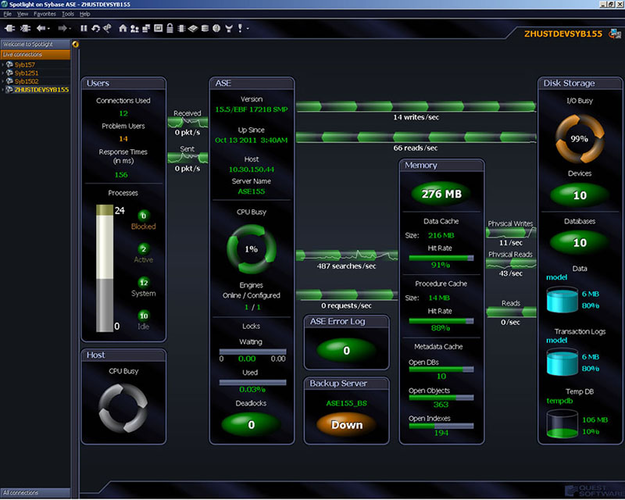The image size is (625, 500).
Task: Click the wrench-shaped toolbar icon
Action: [x=107, y=28]
